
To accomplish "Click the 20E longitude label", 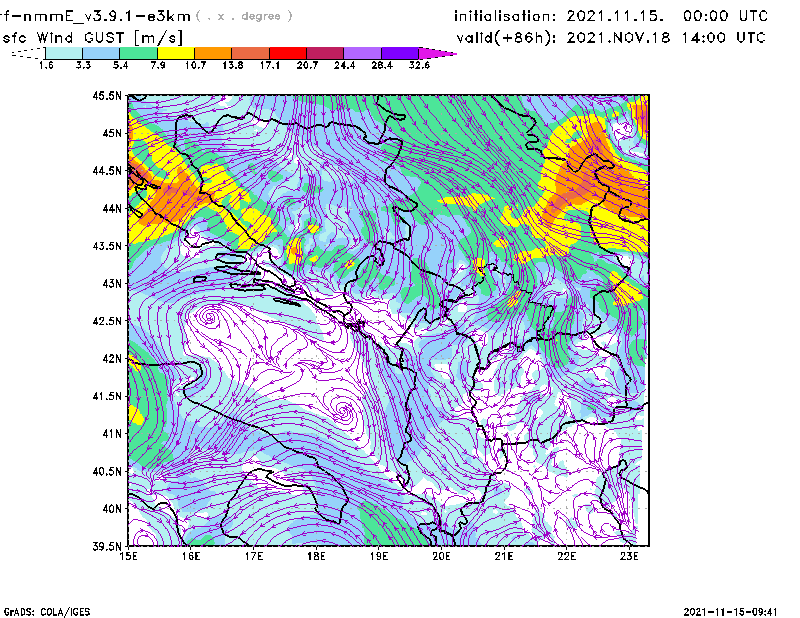I will click(x=441, y=556).
